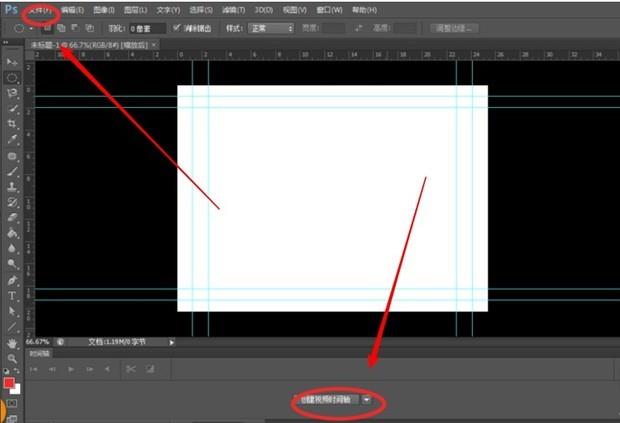Viewport: 620px width, 423px height.
Task: Select the Hand tool
Action: (12, 343)
